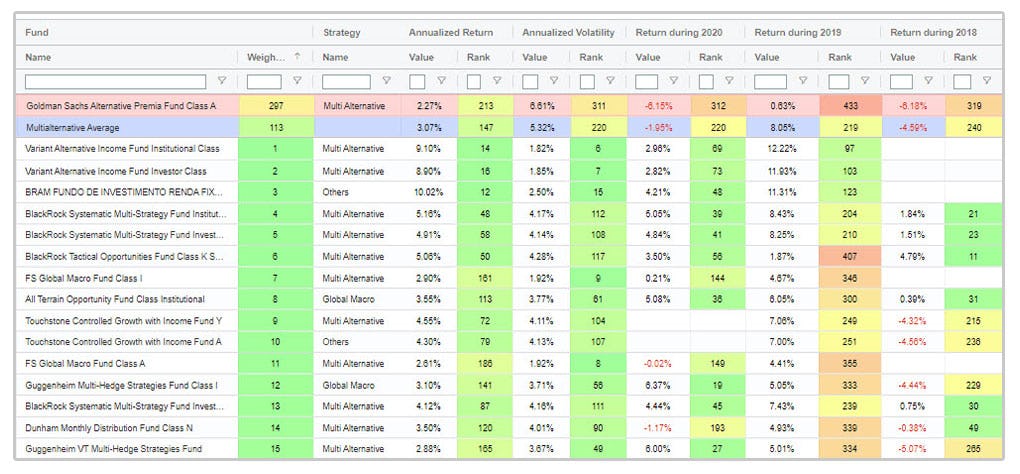Sort by the Annualized Return Rank column header

point(479,57)
